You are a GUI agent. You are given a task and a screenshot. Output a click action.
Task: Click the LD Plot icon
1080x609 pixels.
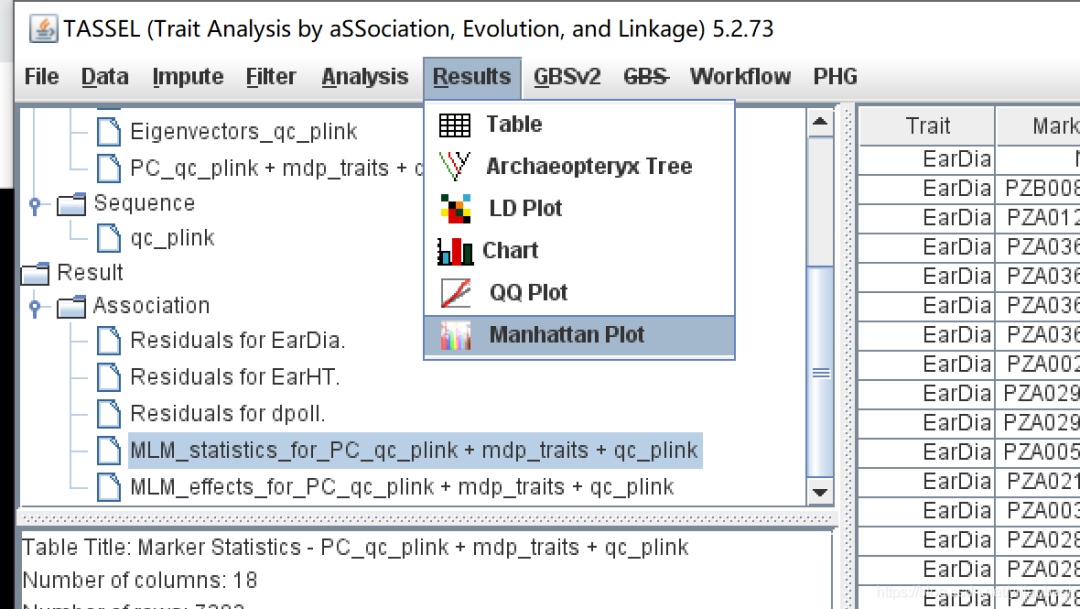pyautogui.click(x=455, y=209)
